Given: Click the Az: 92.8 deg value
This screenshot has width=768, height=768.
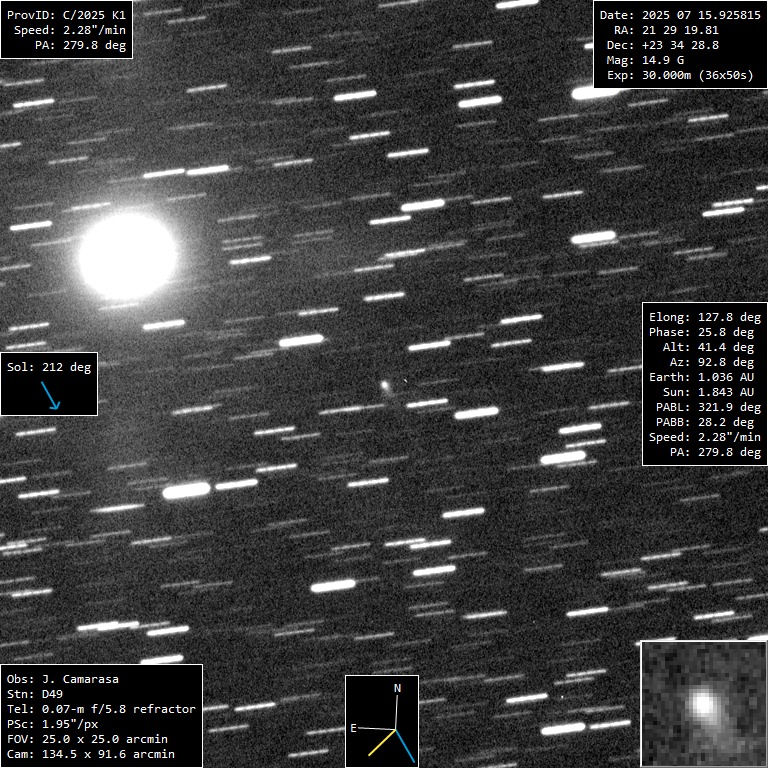Looking at the screenshot, I should click(x=712, y=362).
